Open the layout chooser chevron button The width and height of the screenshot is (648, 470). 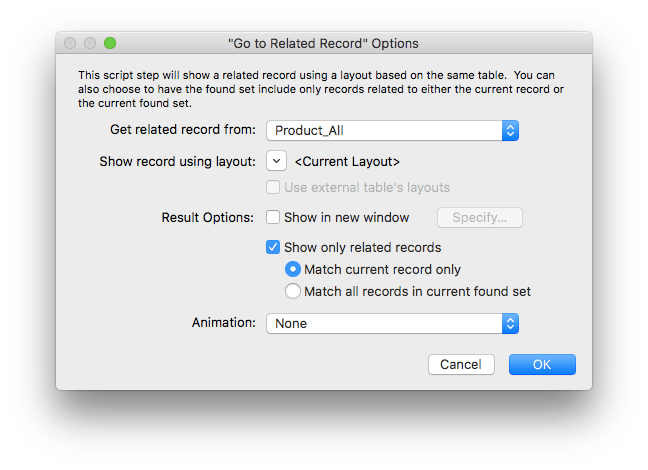point(276,161)
